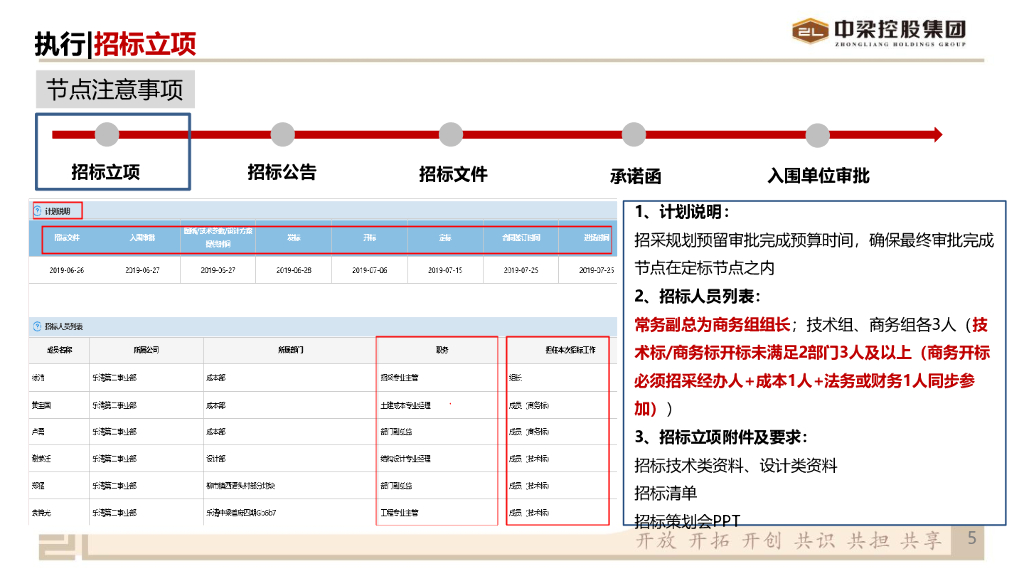Click the 入围单位审批 step label
This screenshot has width=1024, height=576.
tap(818, 175)
